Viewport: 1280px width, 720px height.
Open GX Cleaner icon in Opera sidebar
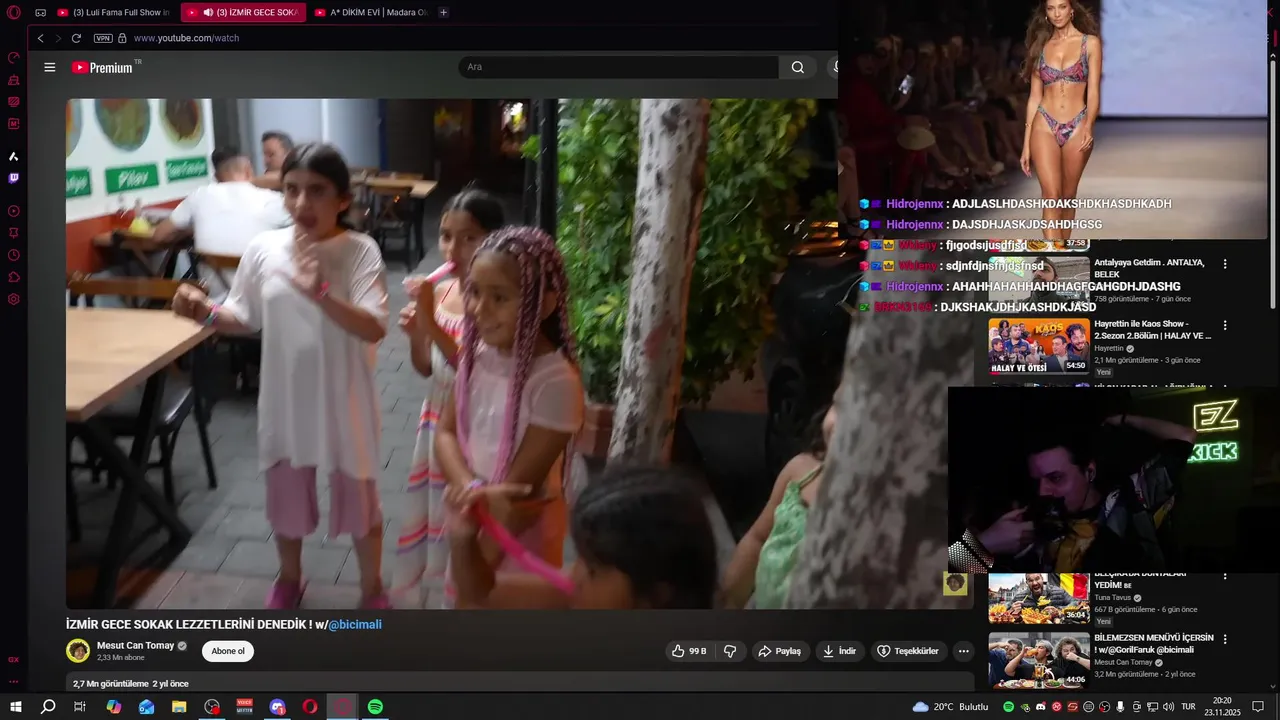click(14, 80)
